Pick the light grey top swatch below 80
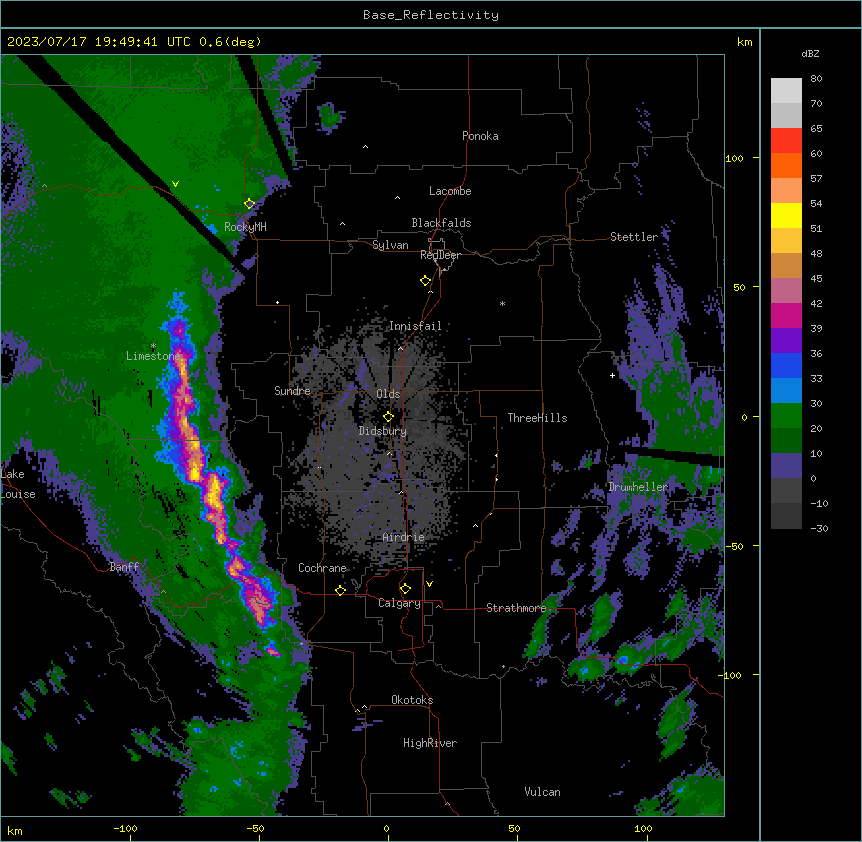Viewport: 862px width, 842px height. pos(786,90)
